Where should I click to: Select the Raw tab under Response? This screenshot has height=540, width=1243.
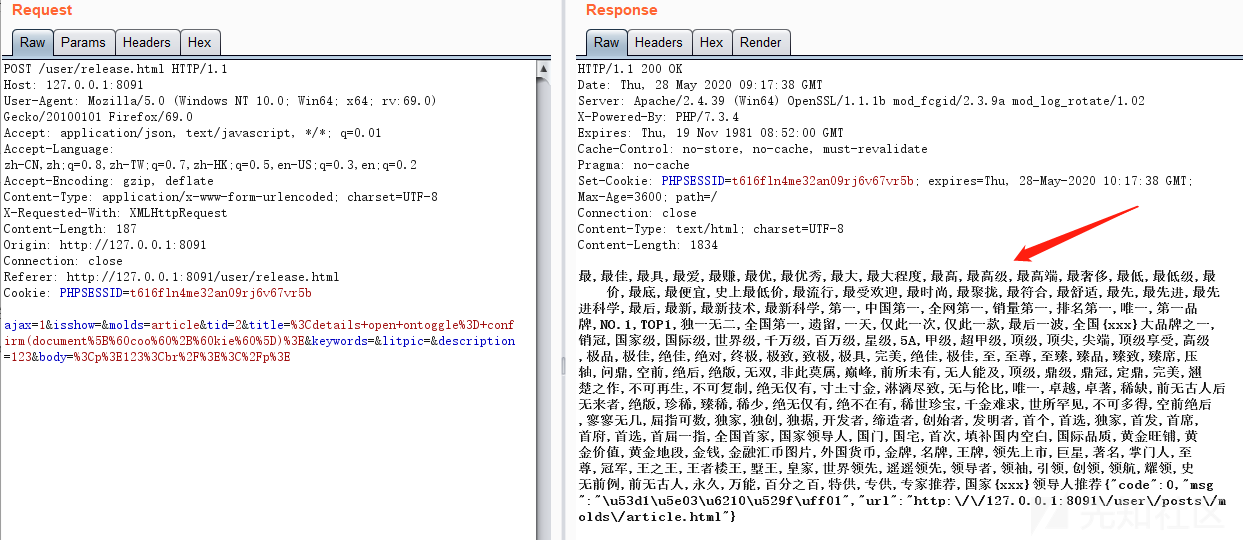(606, 42)
